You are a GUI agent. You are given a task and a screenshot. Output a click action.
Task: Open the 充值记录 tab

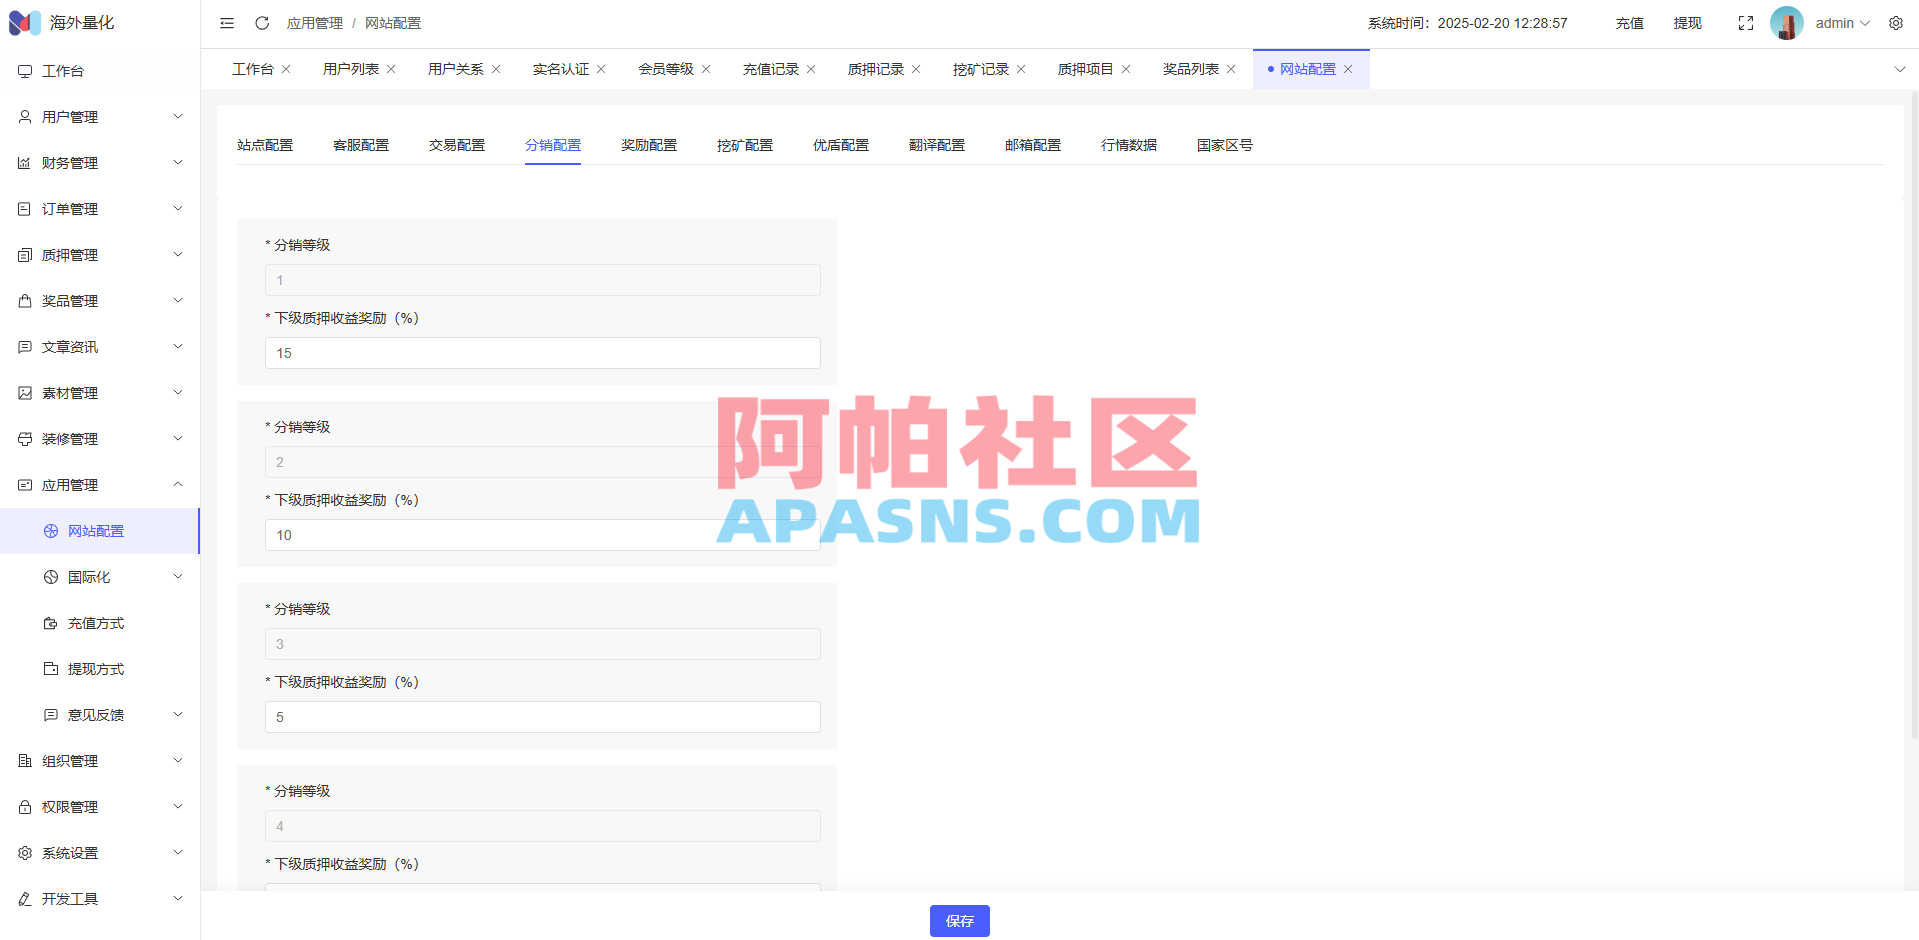(770, 68)
